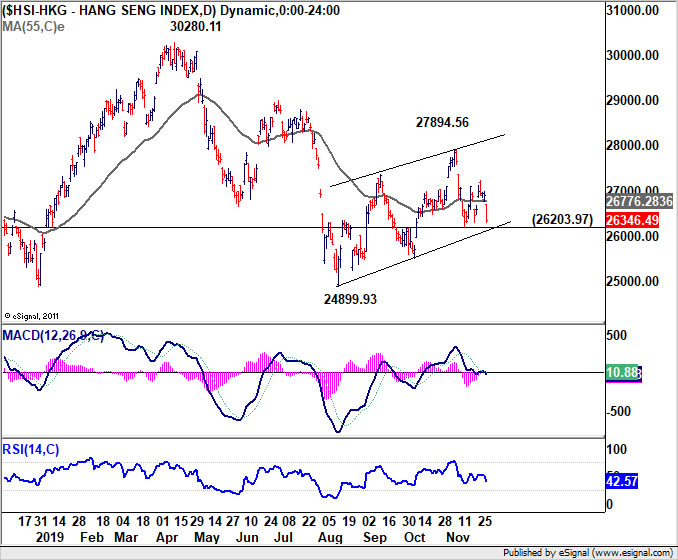Click the 27894.56 high annotation
Screen dimensions: 678x560
point(442,122)
